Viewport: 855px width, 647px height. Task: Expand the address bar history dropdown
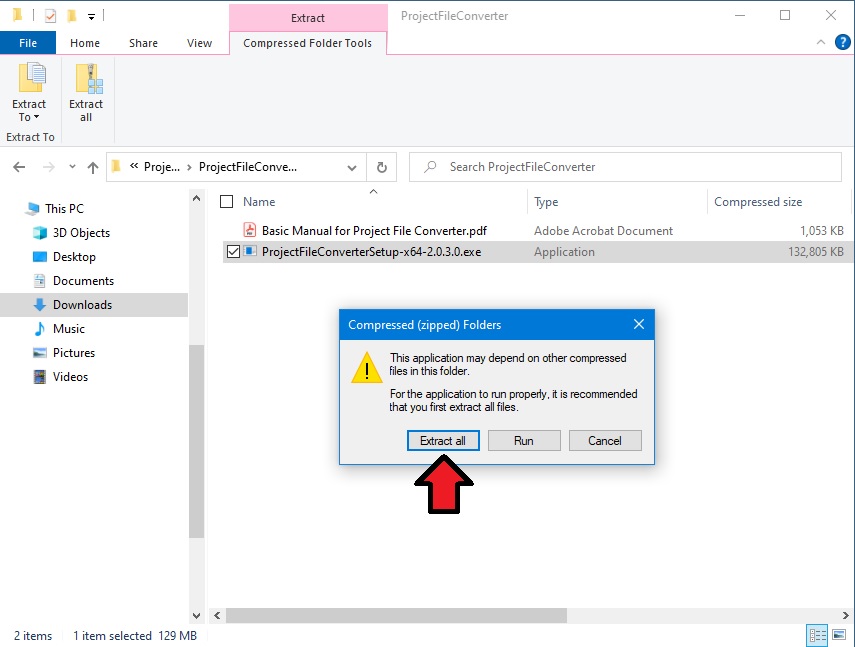352,167
